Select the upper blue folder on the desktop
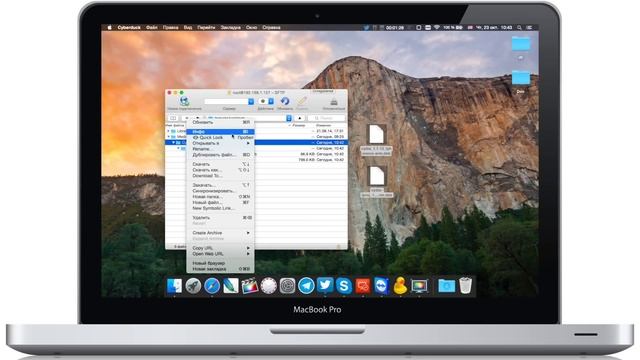The width and height of the screenshot is (640, 360). (x=521, y=43)
